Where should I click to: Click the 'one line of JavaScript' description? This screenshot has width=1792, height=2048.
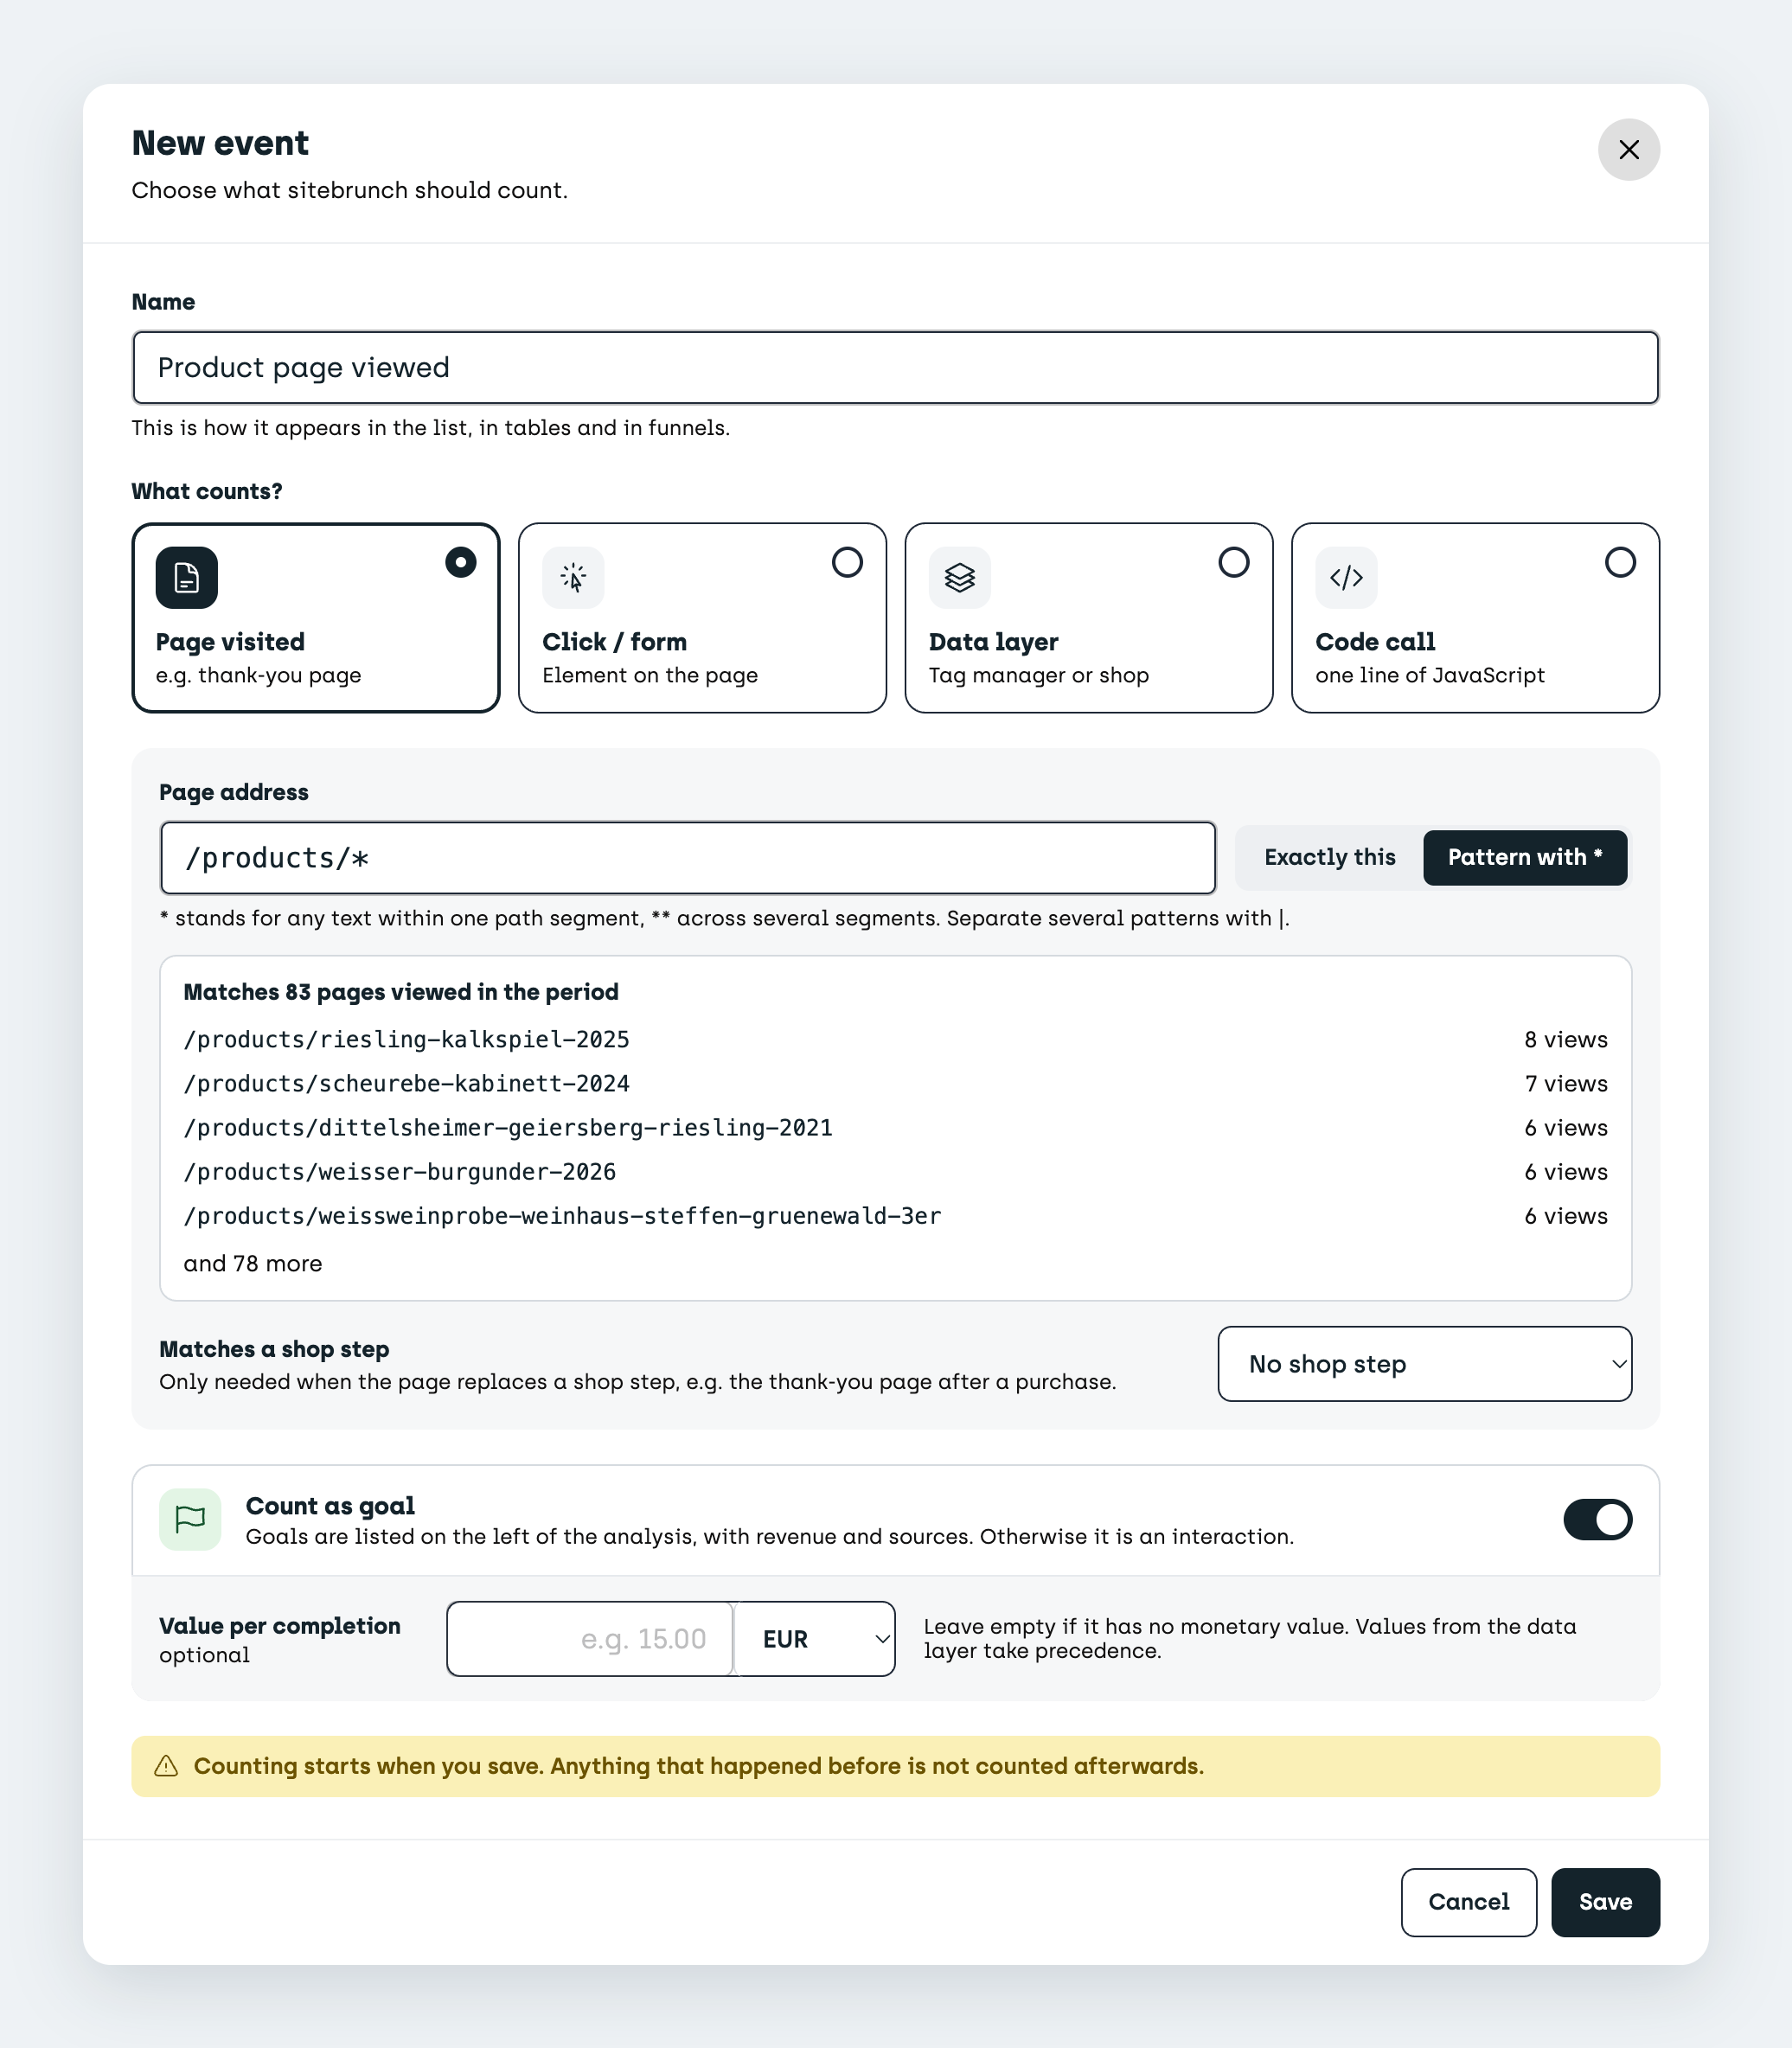[x=1430, y=676]
